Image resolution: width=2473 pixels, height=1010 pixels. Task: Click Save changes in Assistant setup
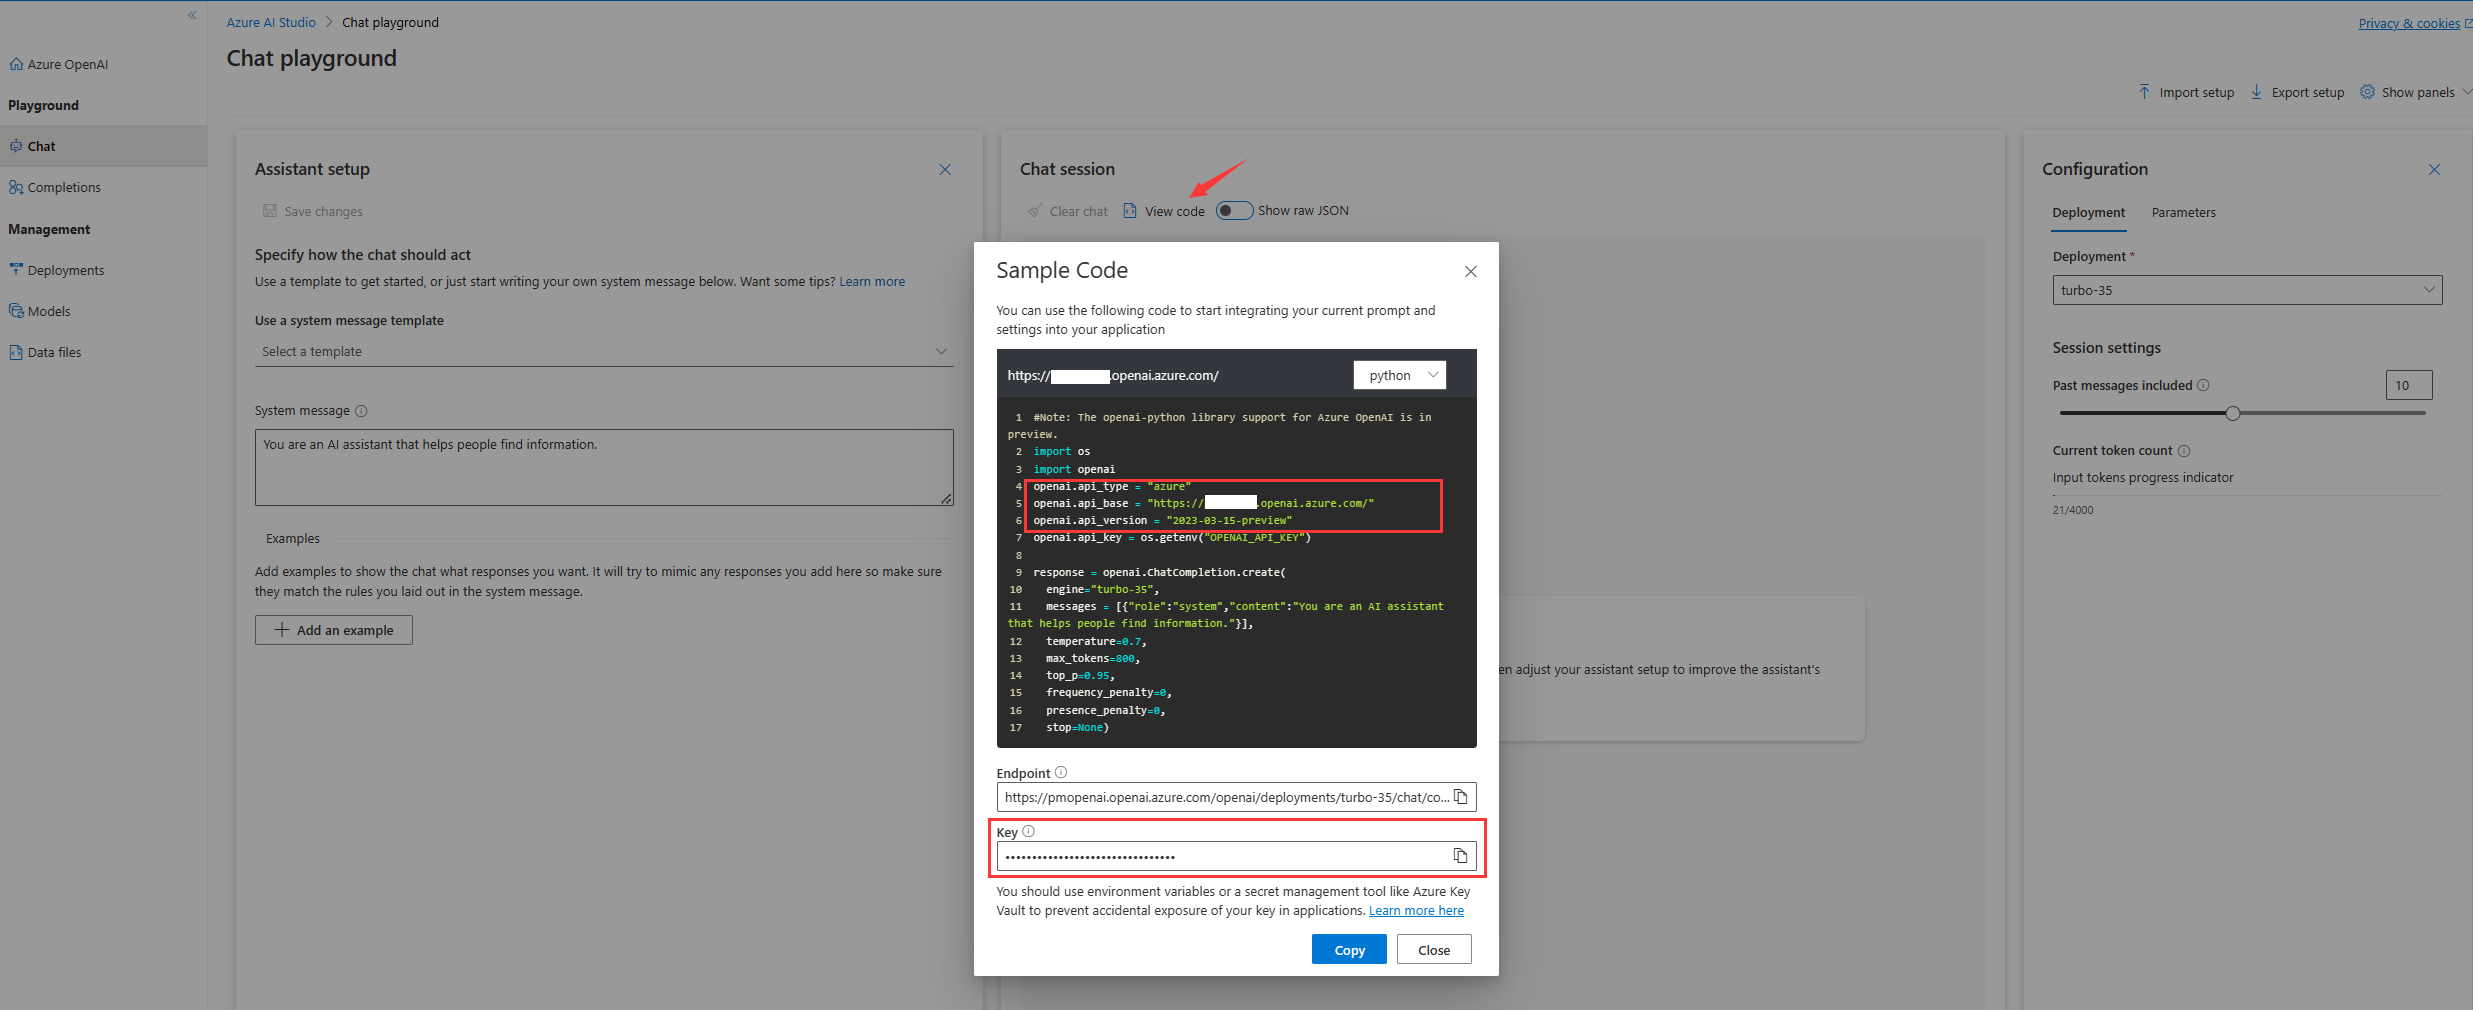pyautogui.click(x=313, y=211)
